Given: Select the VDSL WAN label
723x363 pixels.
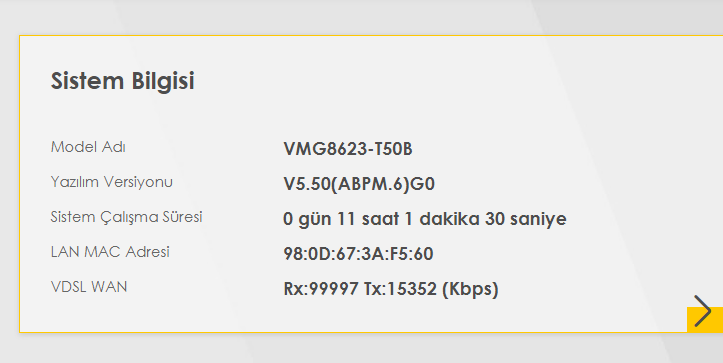Looking at the screenshot, I should [x=89, y=287].
